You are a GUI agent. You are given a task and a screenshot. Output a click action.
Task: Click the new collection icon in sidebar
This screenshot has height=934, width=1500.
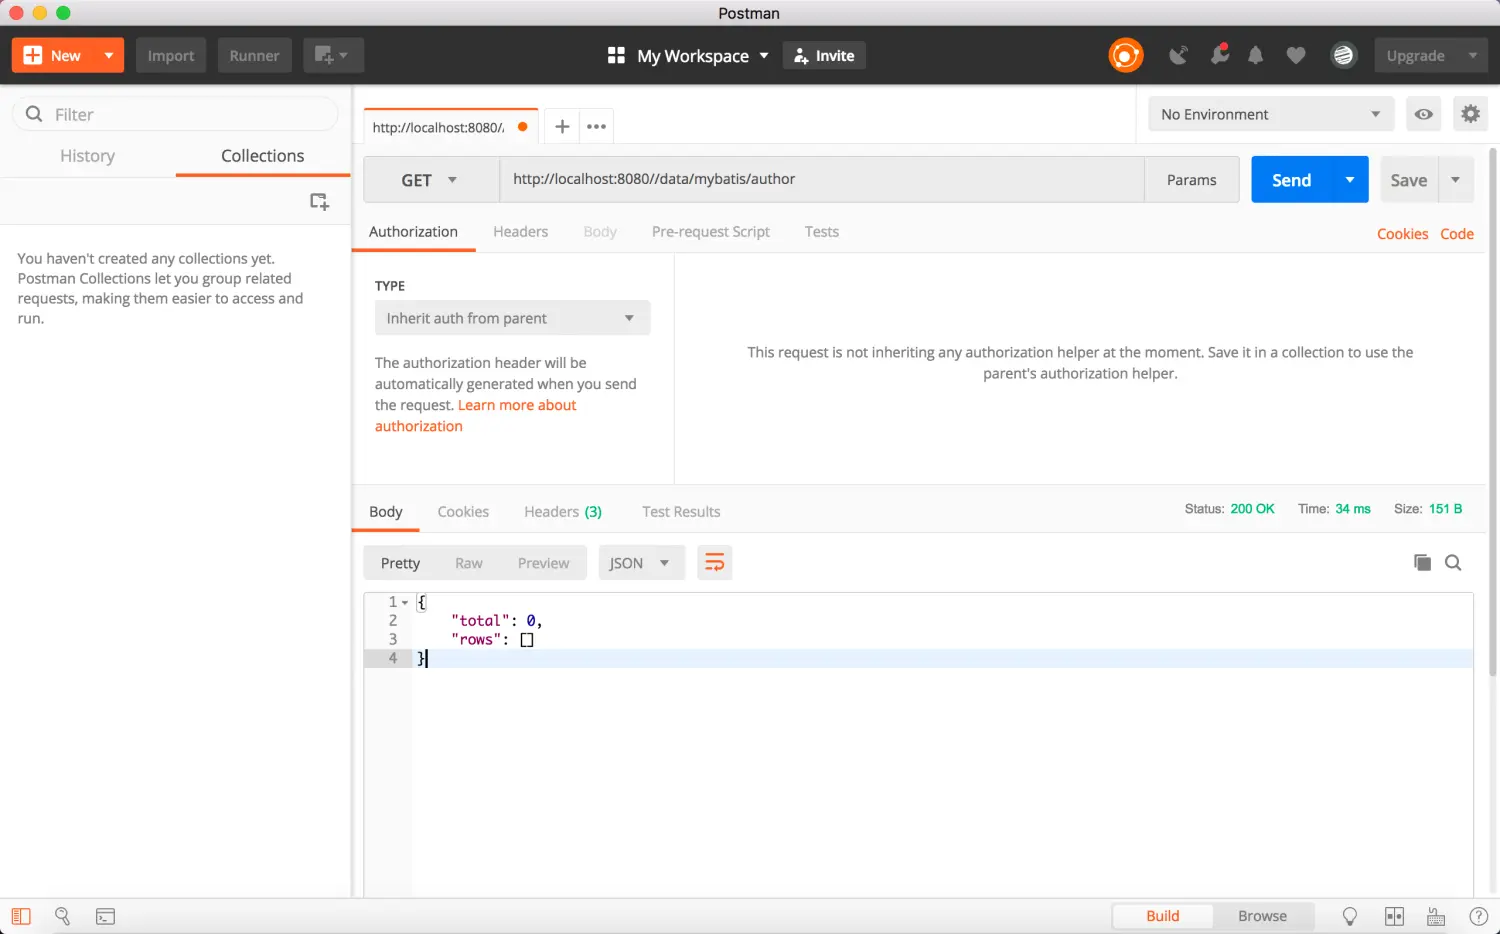tap(319, 202)
